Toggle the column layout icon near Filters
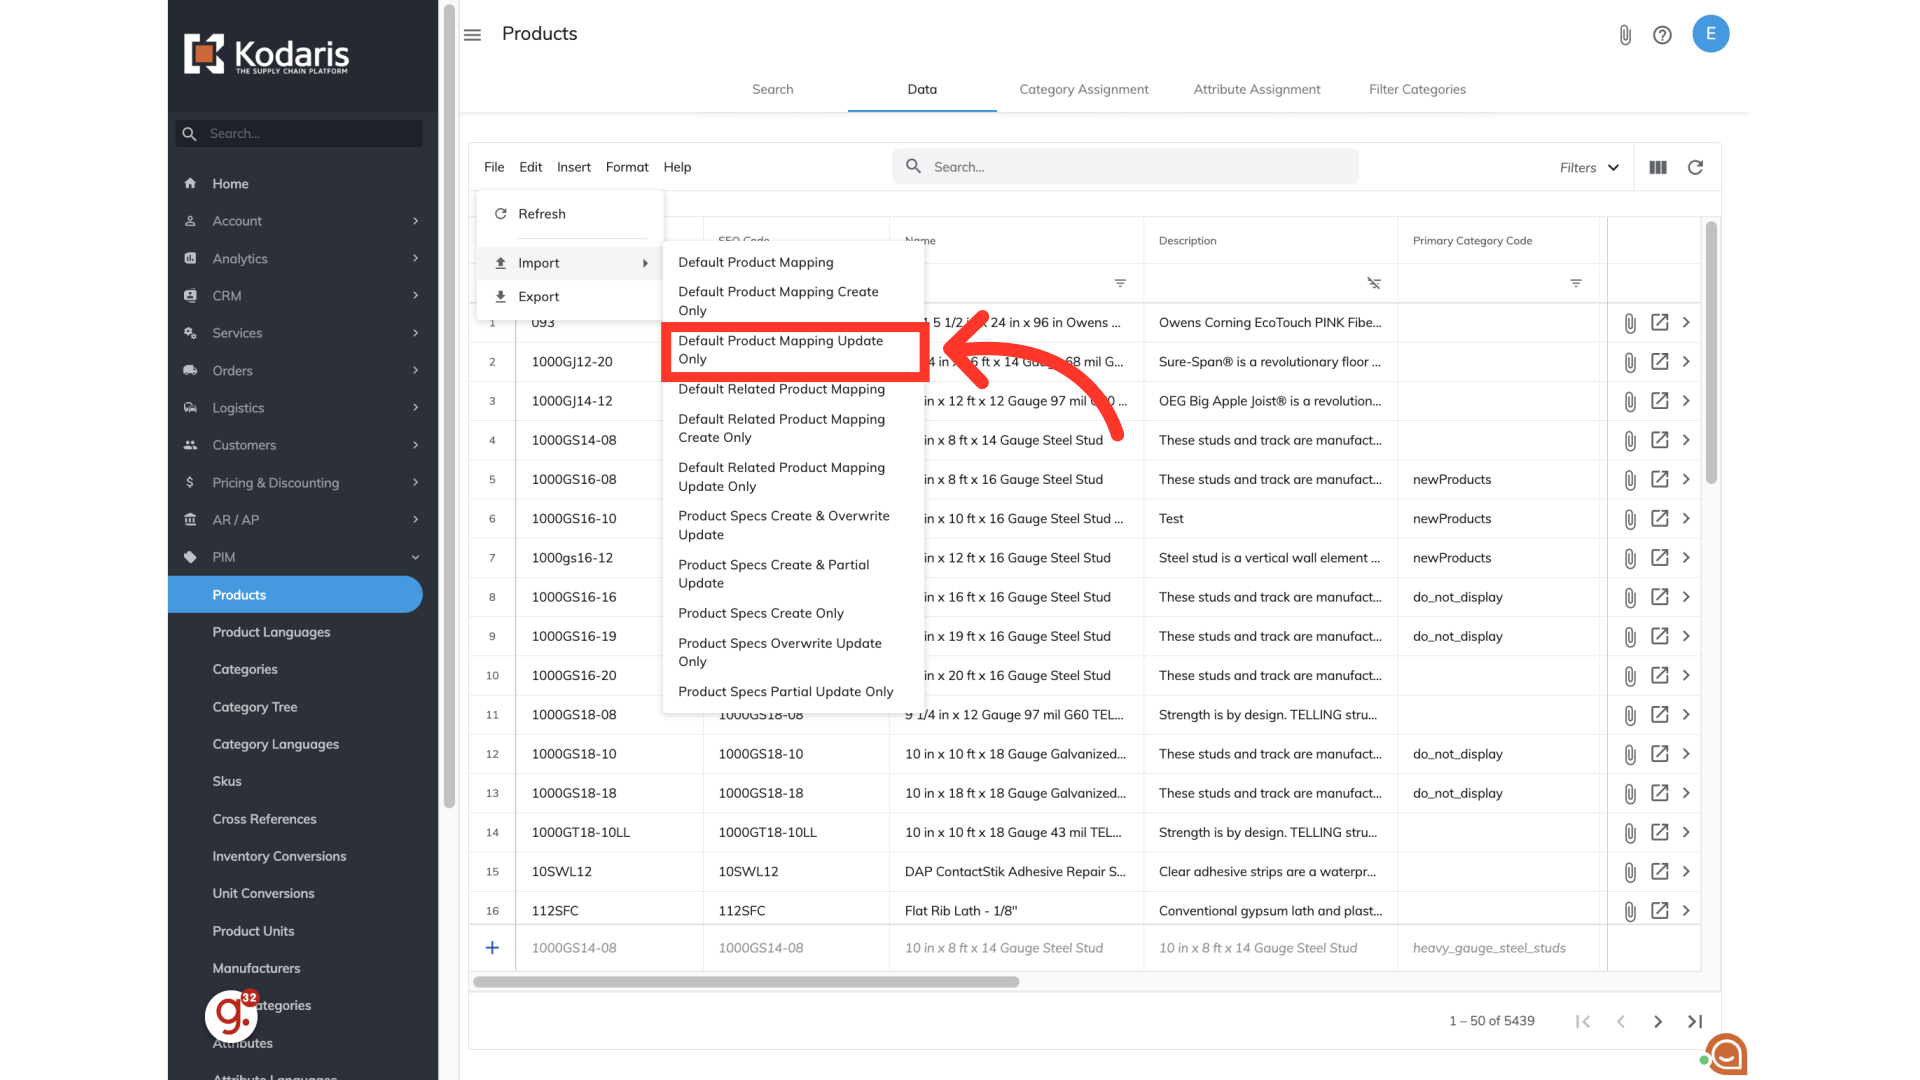The width and height of the screenshot is (1920, 1080). (x=1658, y=168)
